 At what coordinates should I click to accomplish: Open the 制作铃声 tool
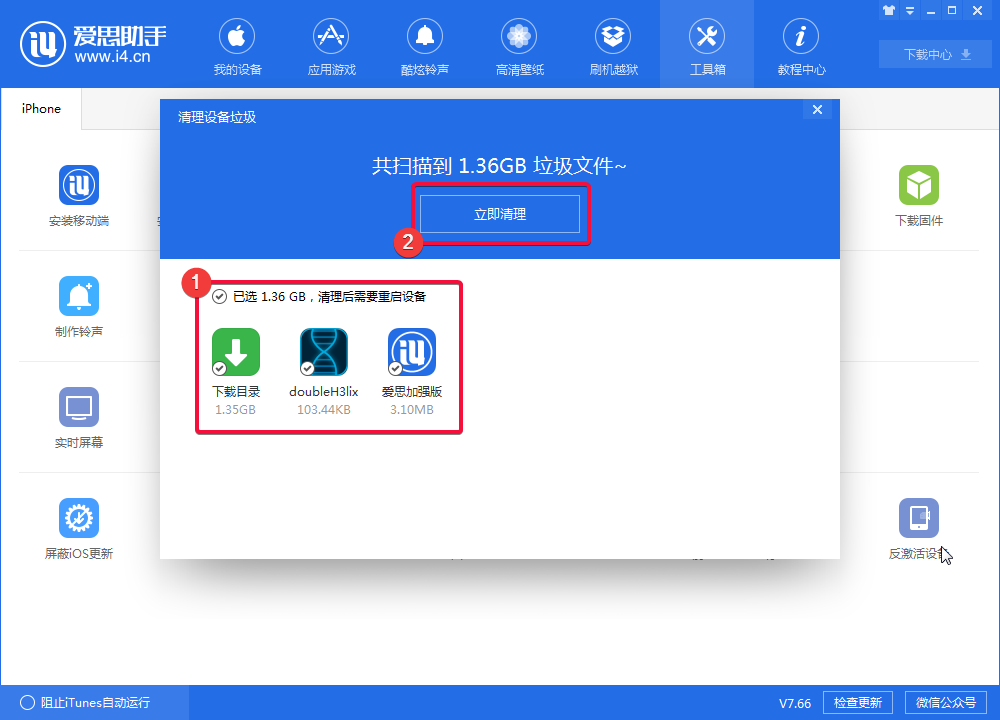click(x=79, y=306)
